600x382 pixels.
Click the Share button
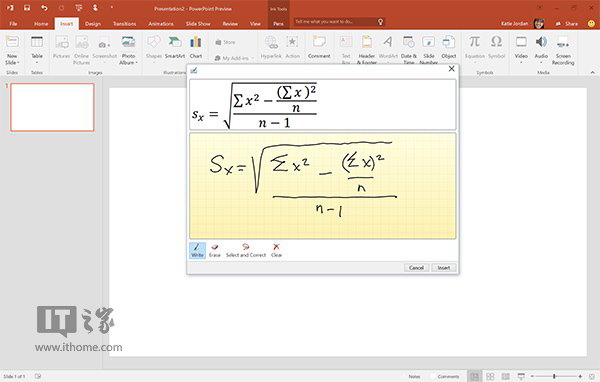tap(567, 24)
